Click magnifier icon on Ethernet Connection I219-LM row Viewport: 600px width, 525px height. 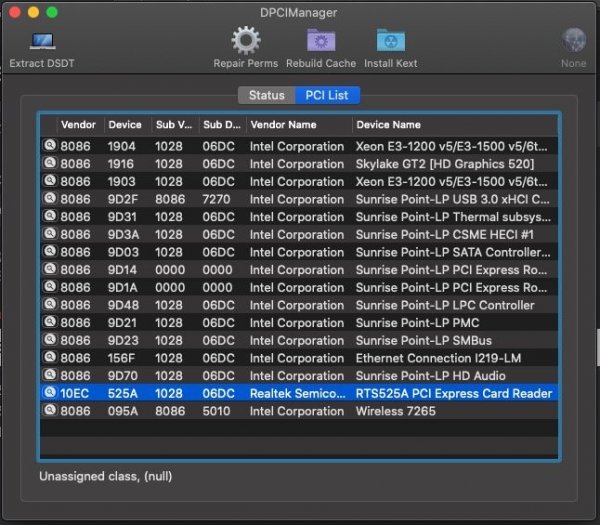pos(49,358)
